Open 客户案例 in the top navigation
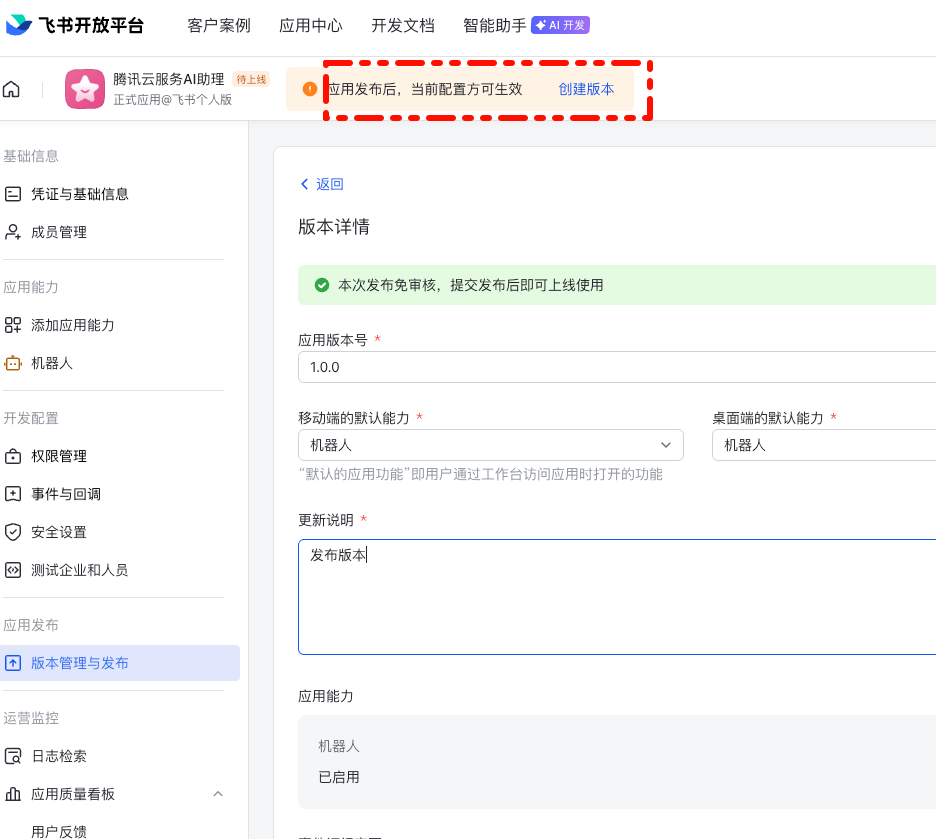936x839 pixels. click(x=219, y=25)
